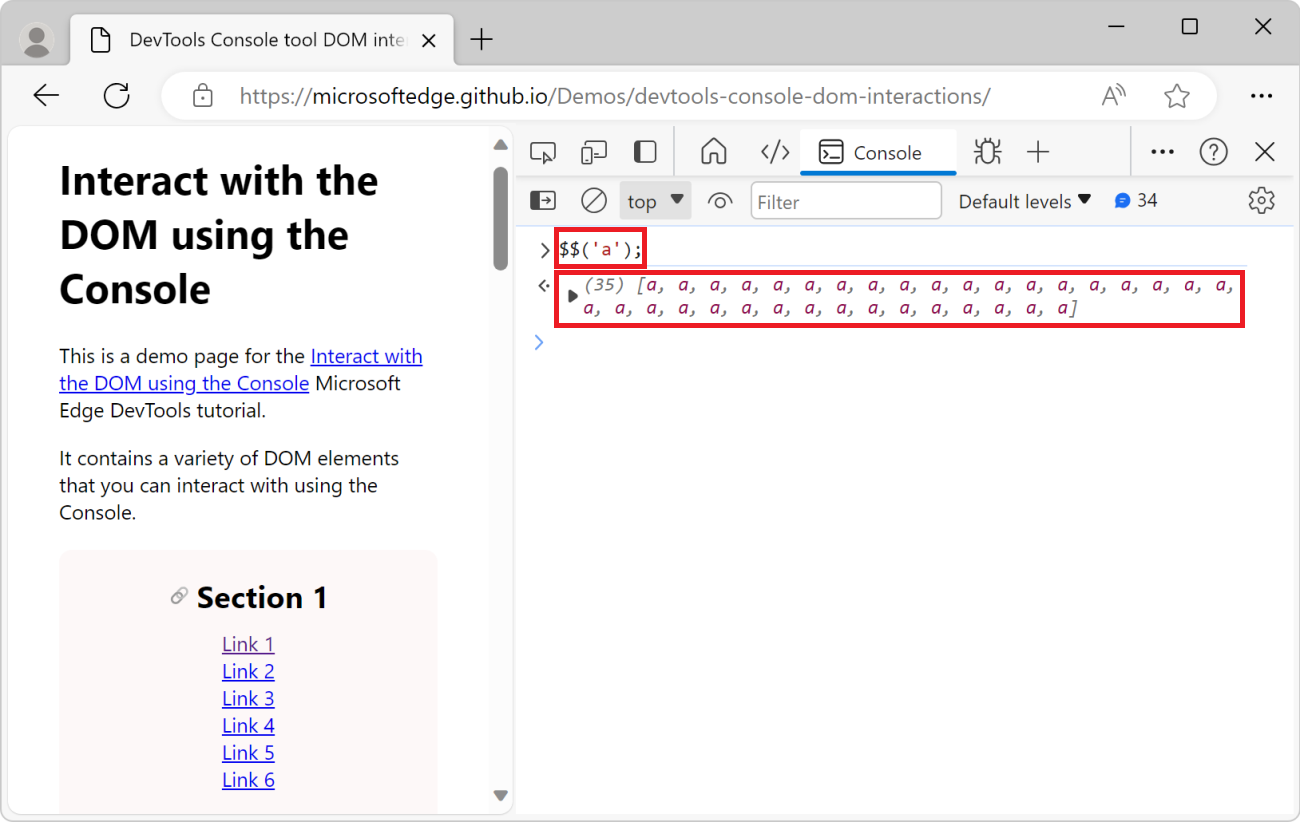This screenshot has height=822, width=1300.
Task: Open the customize DevTools menu
Action: coord(1161,152)
